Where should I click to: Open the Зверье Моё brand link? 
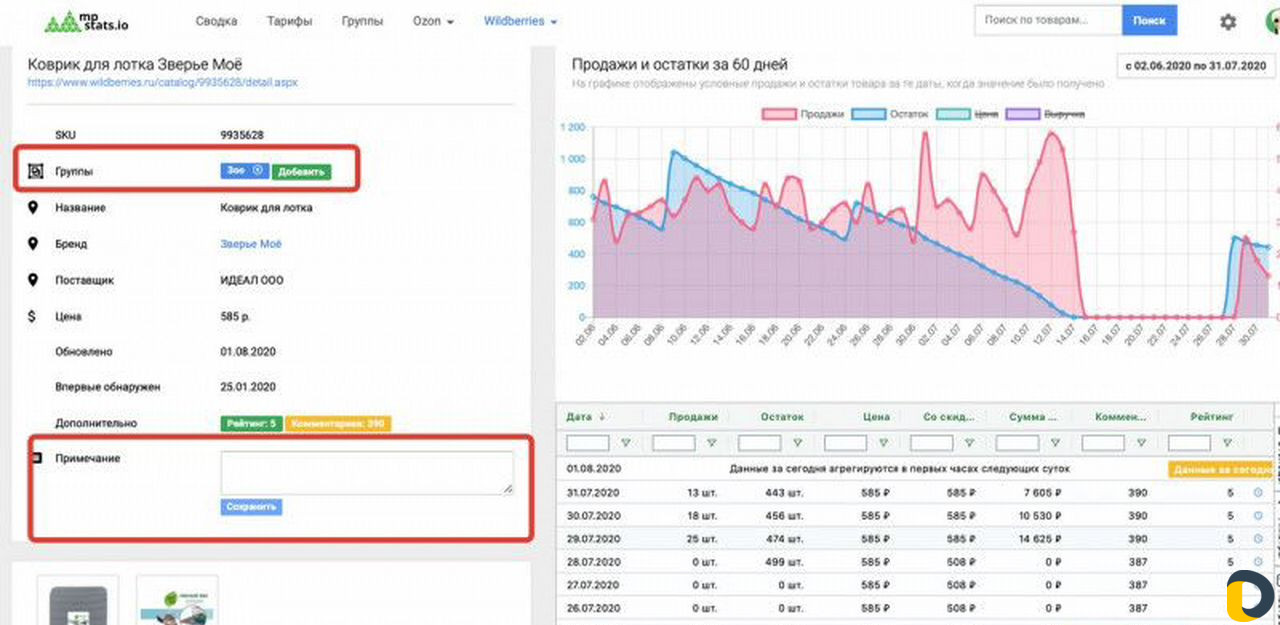tap(251, 244)
